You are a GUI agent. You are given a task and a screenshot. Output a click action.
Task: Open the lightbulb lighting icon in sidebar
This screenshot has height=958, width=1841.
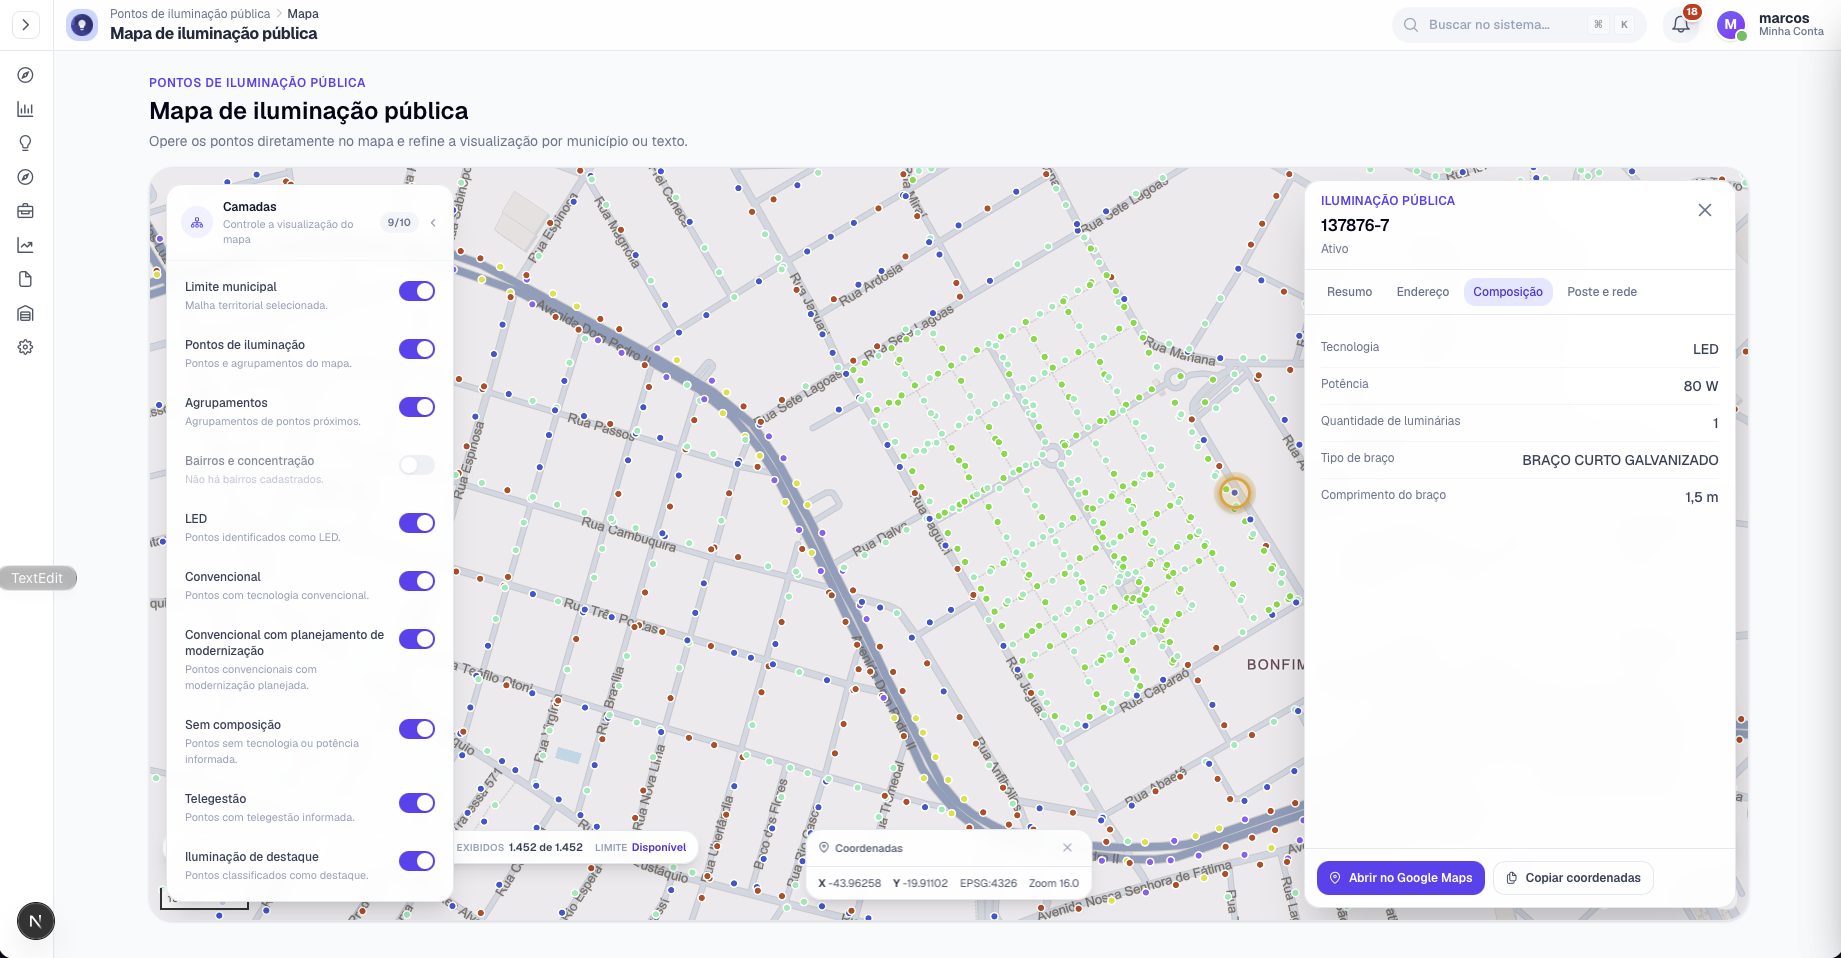coord(26,143)
